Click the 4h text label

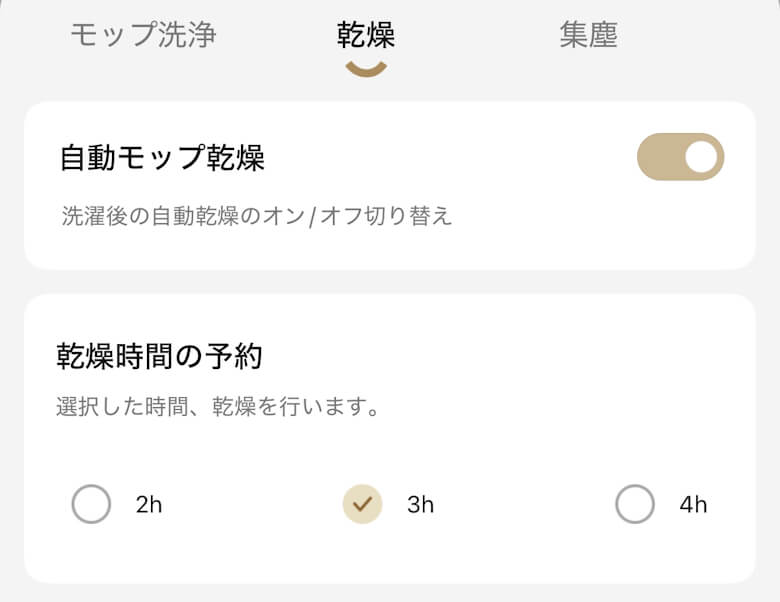693,505
